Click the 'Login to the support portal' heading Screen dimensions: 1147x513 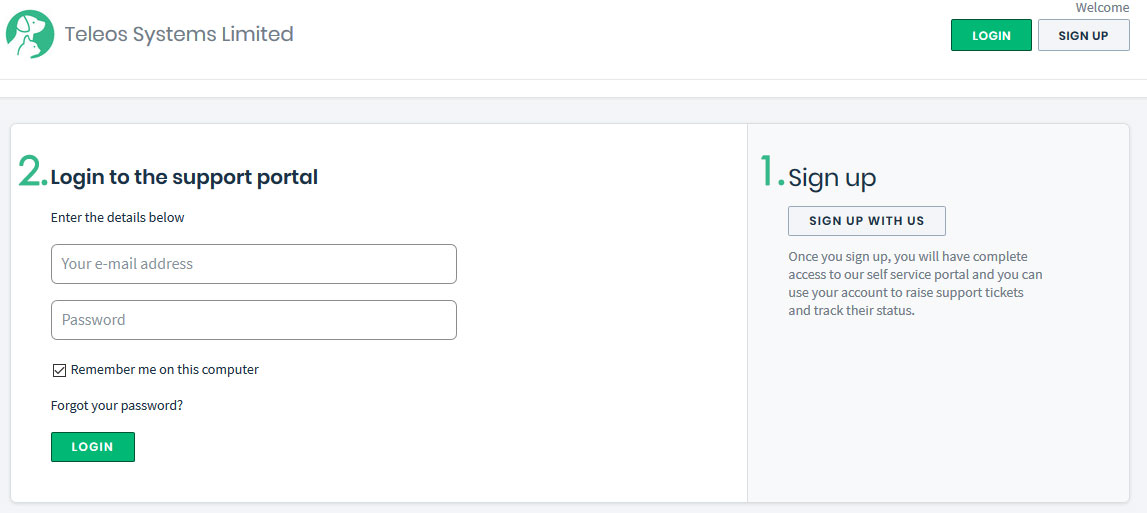coord(184,178)
